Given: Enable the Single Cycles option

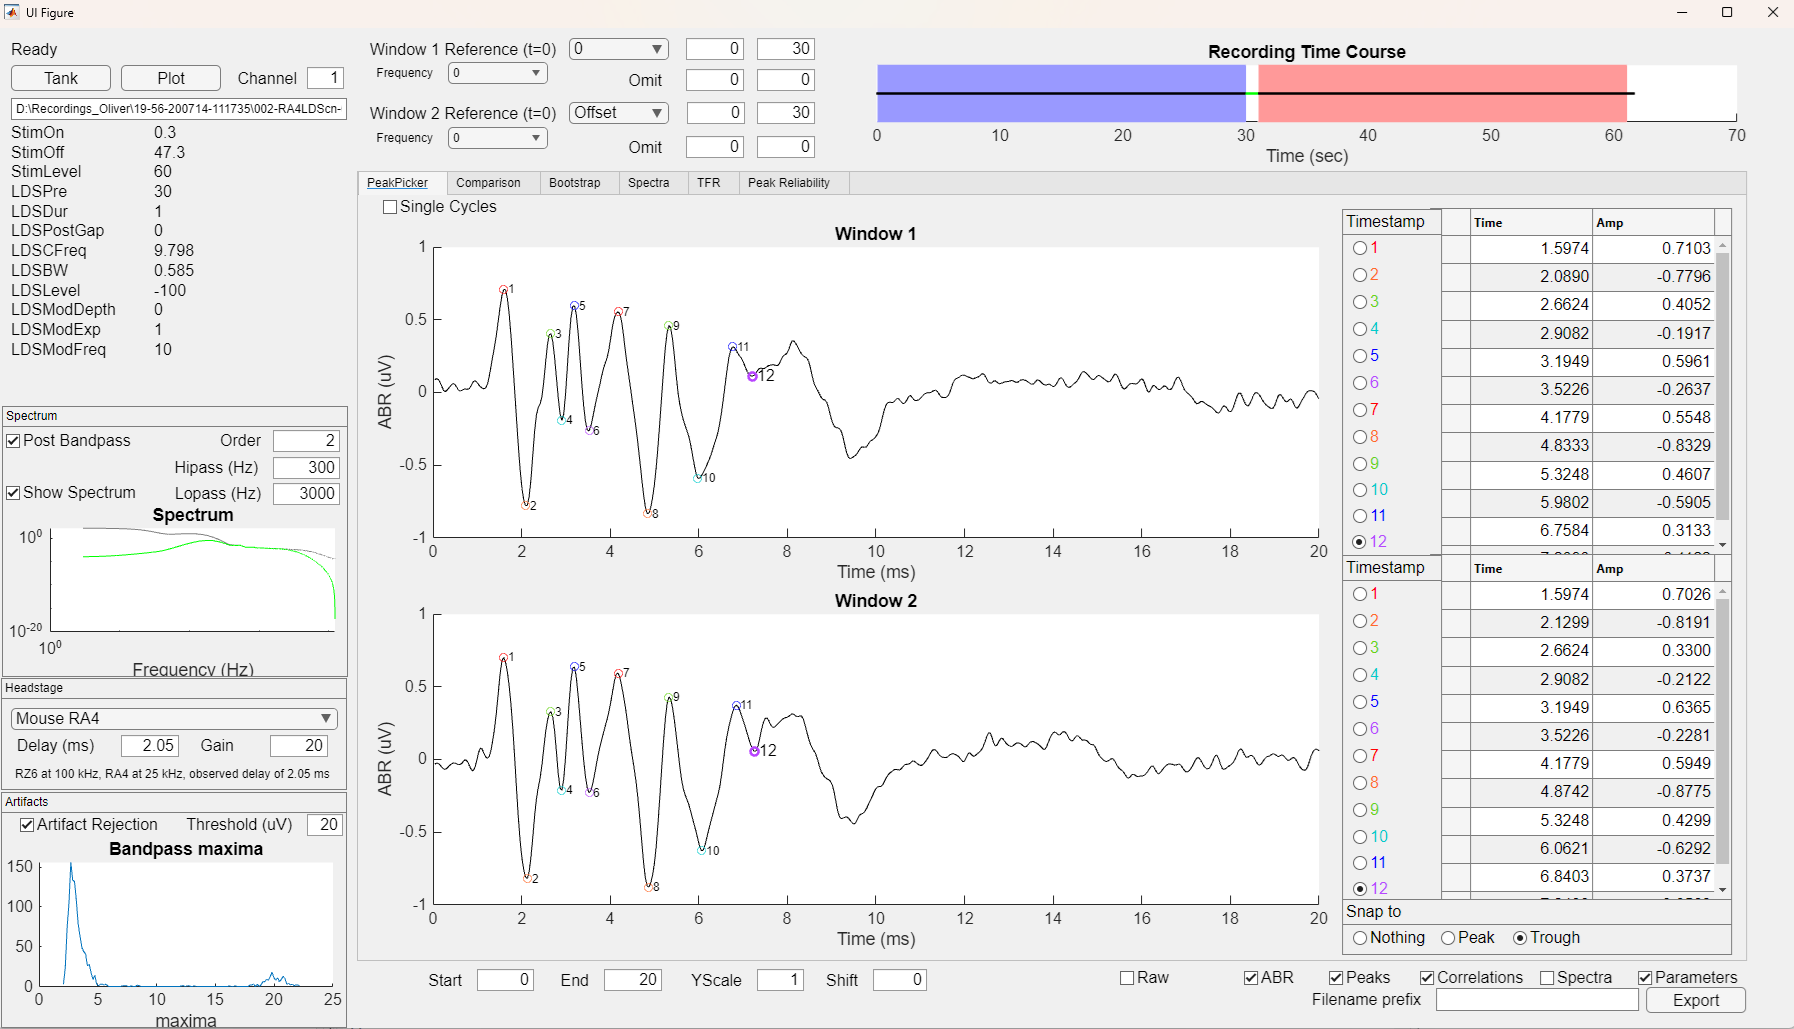Looking at the screenshot, I should (390, 207).
